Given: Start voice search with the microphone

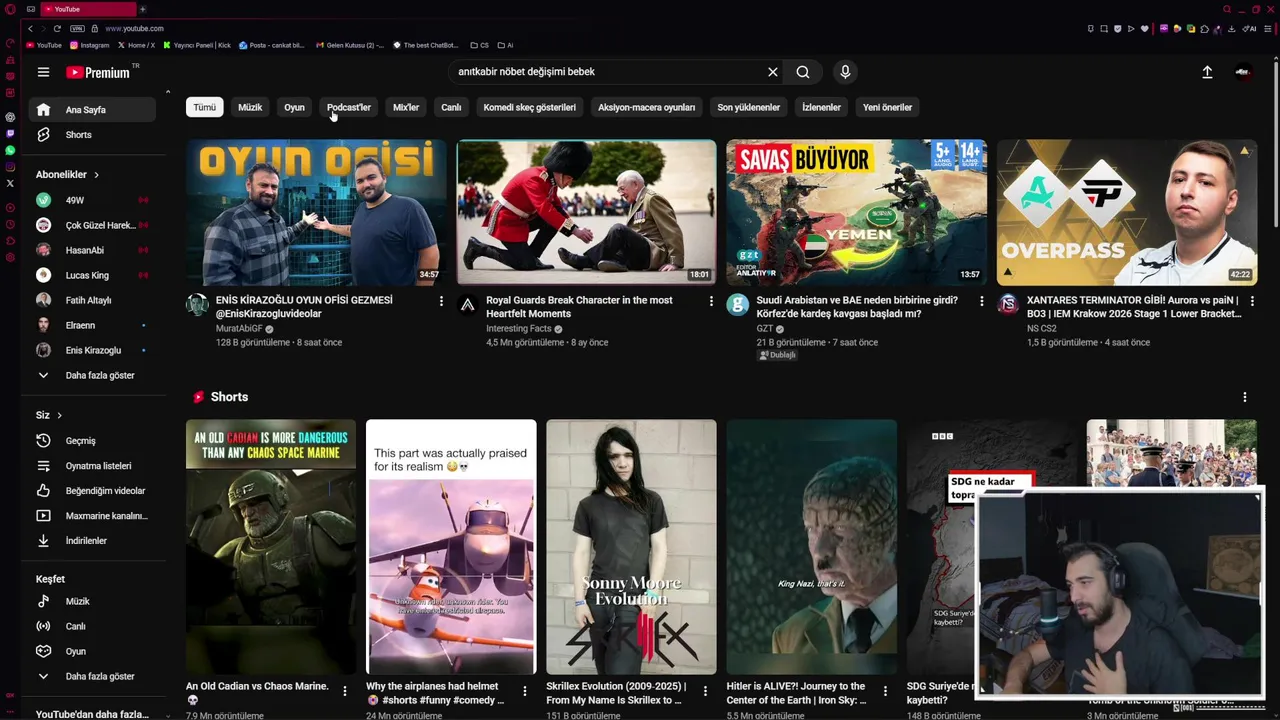Looking at the screenshot, I should click(845, 72).
